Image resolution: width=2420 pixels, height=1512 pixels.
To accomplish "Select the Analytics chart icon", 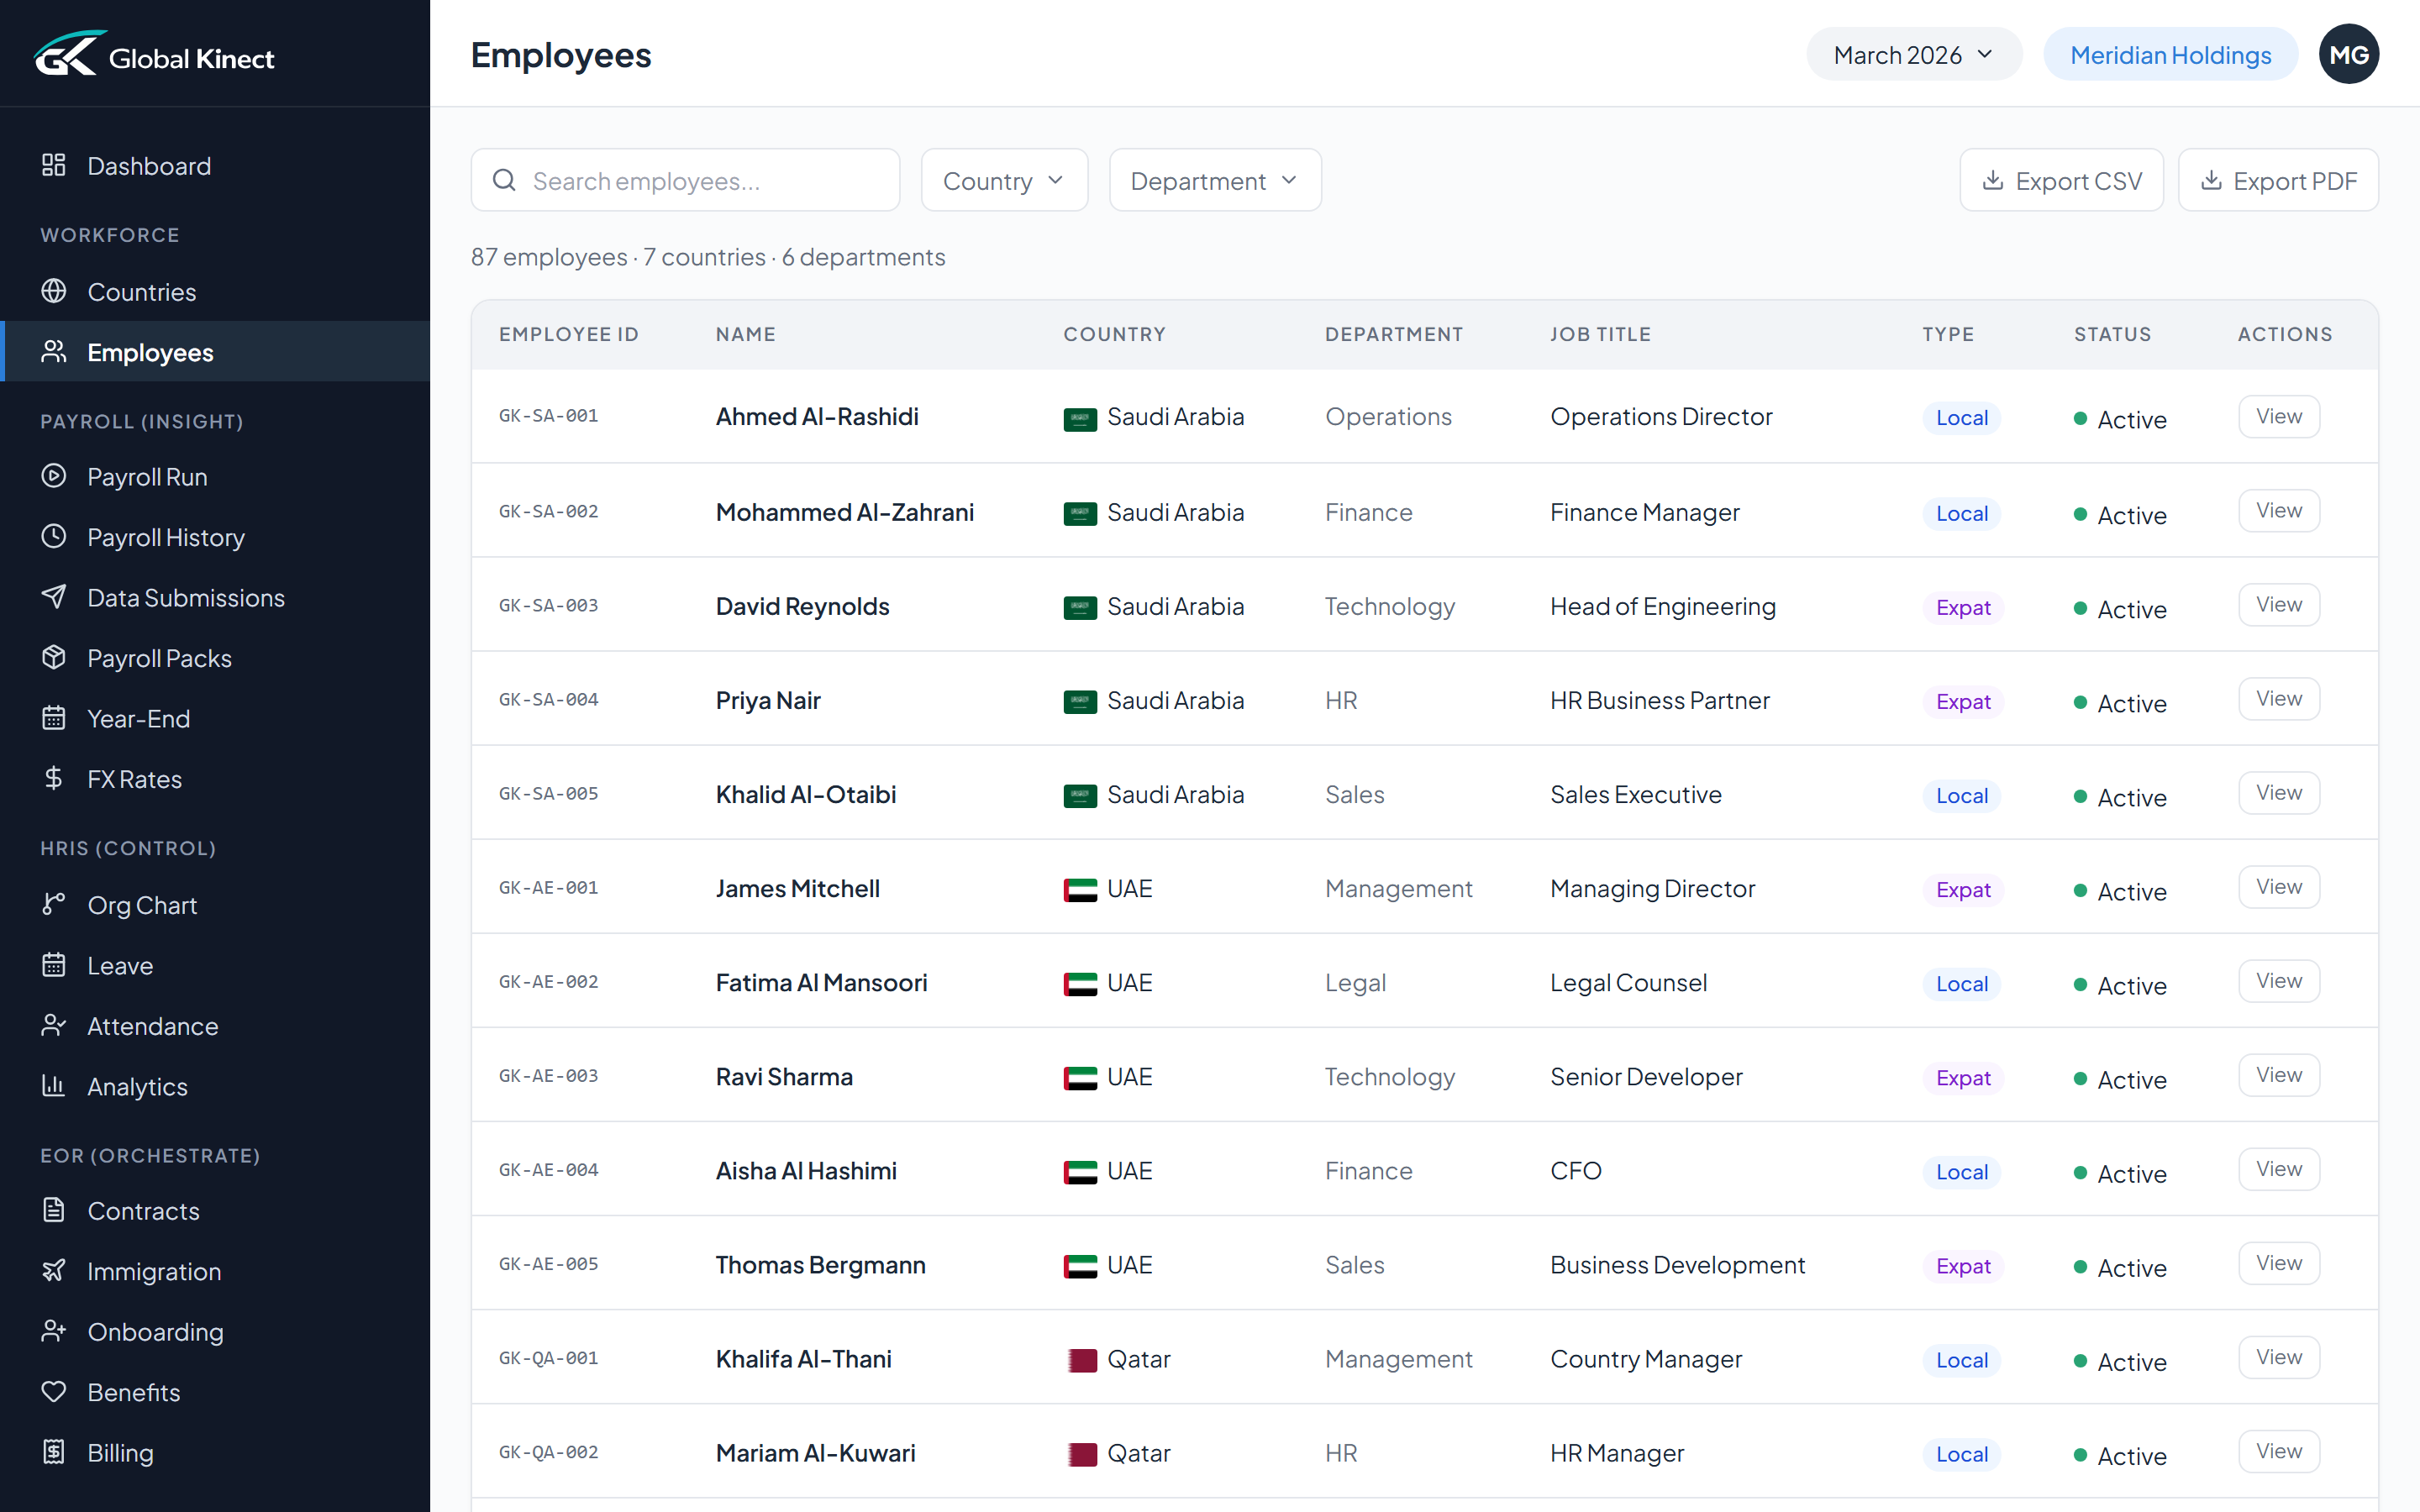I will coord(54,1087).
